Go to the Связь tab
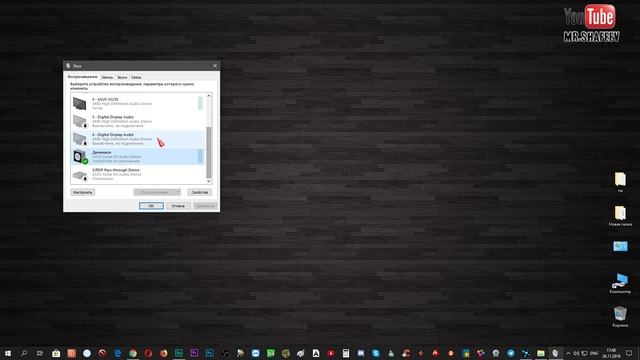The image size is (640, 360). pyautogui.click(x=136, y=77)
